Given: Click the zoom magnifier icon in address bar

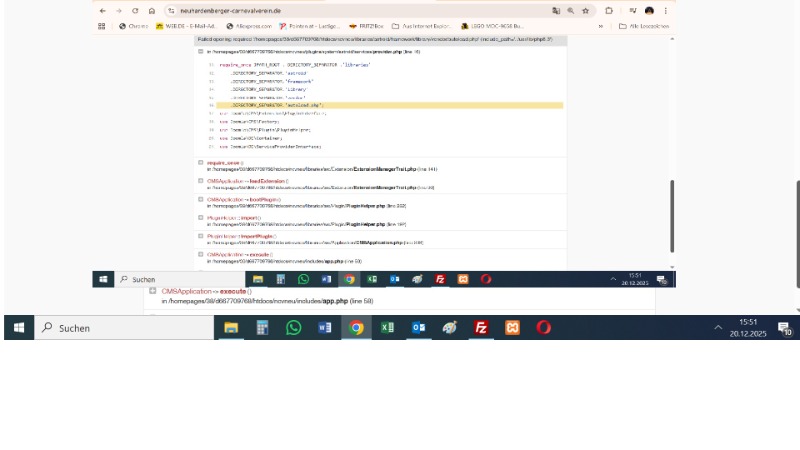Looking at the screenshot, I should tap(571, 10).
